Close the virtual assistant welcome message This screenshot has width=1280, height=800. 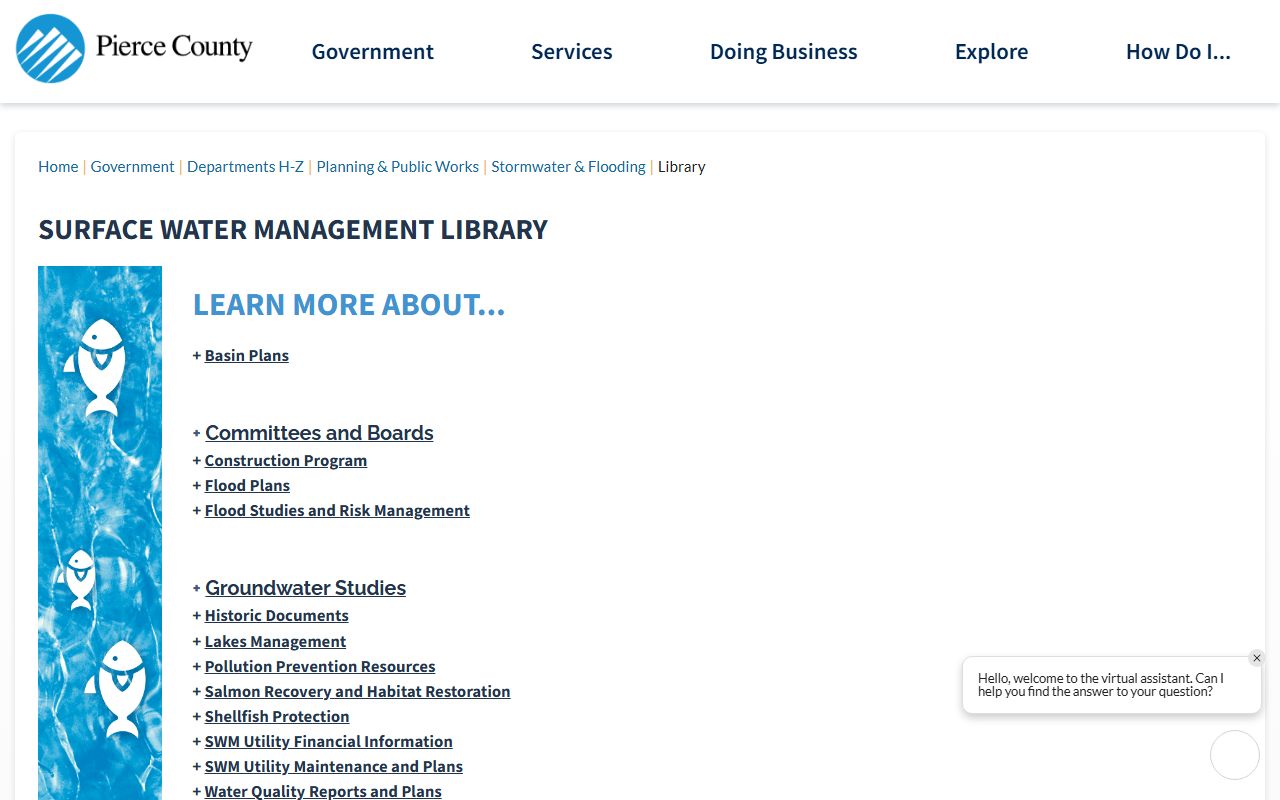tap(1257, 658)
